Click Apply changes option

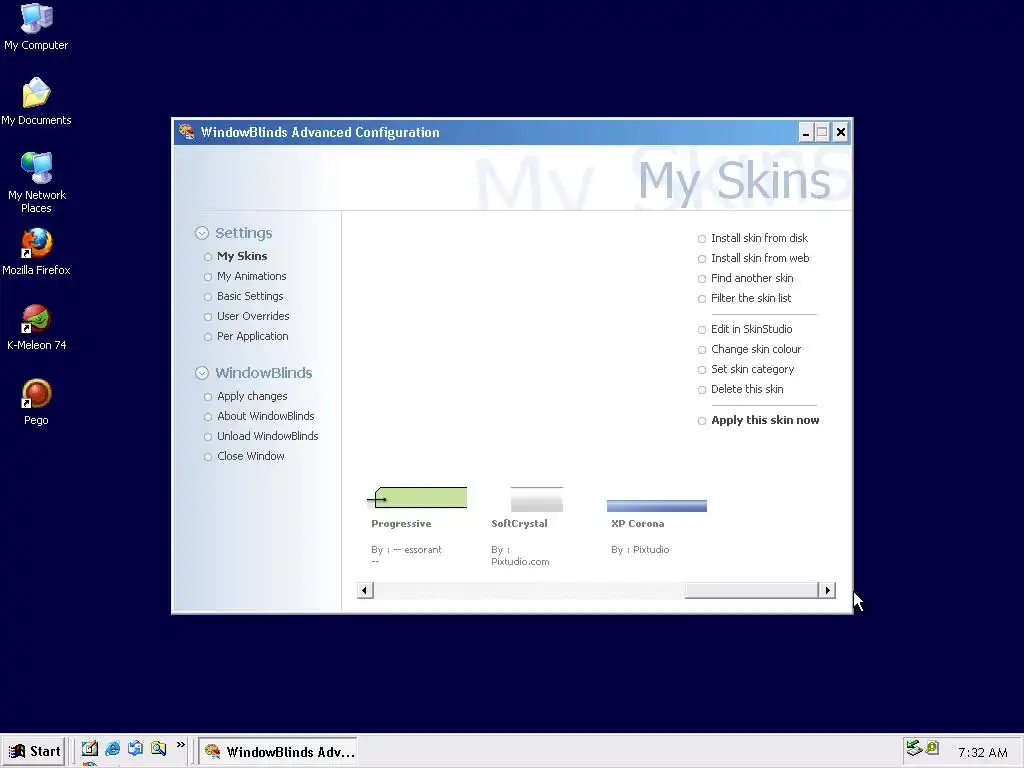coord(252,396)
